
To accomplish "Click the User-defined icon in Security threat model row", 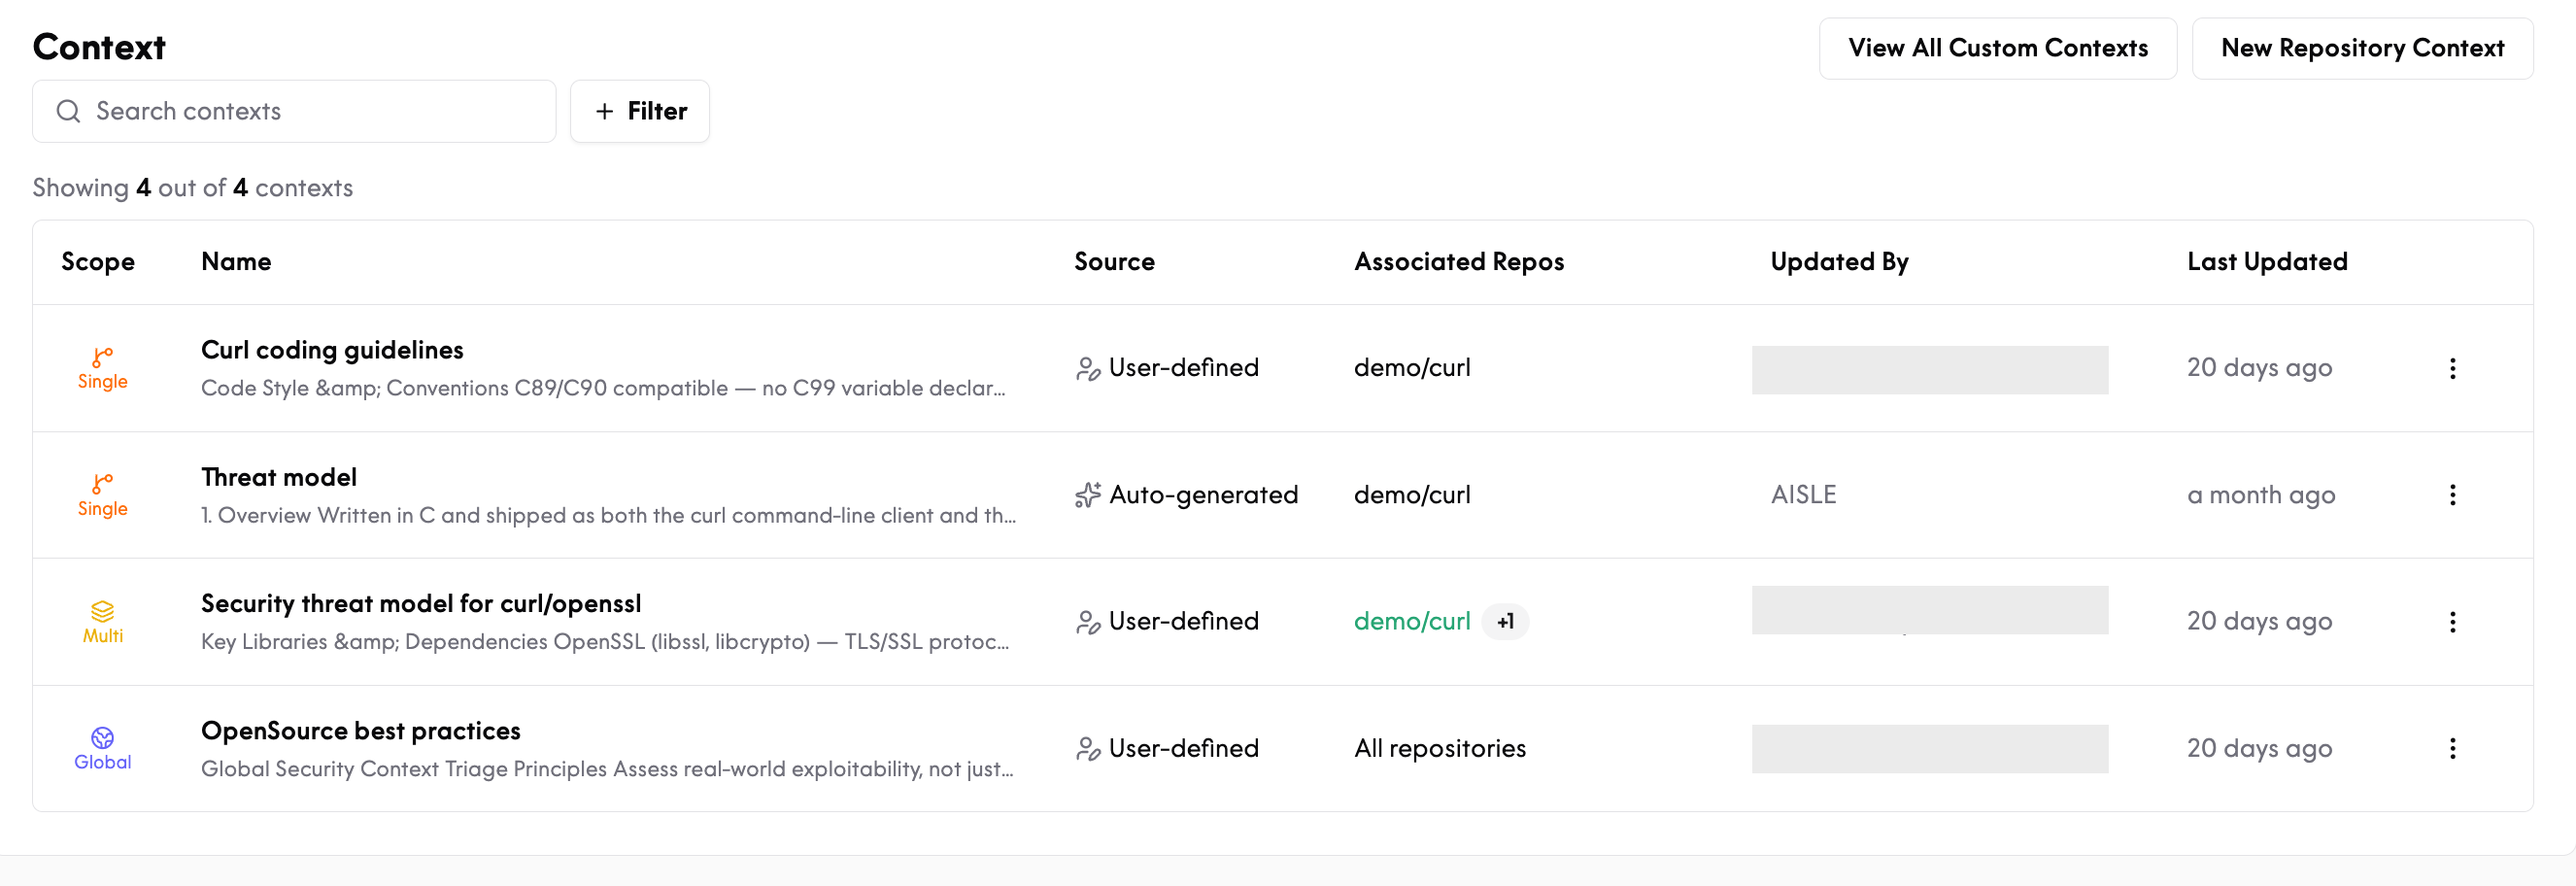I will pos(1088,622).
